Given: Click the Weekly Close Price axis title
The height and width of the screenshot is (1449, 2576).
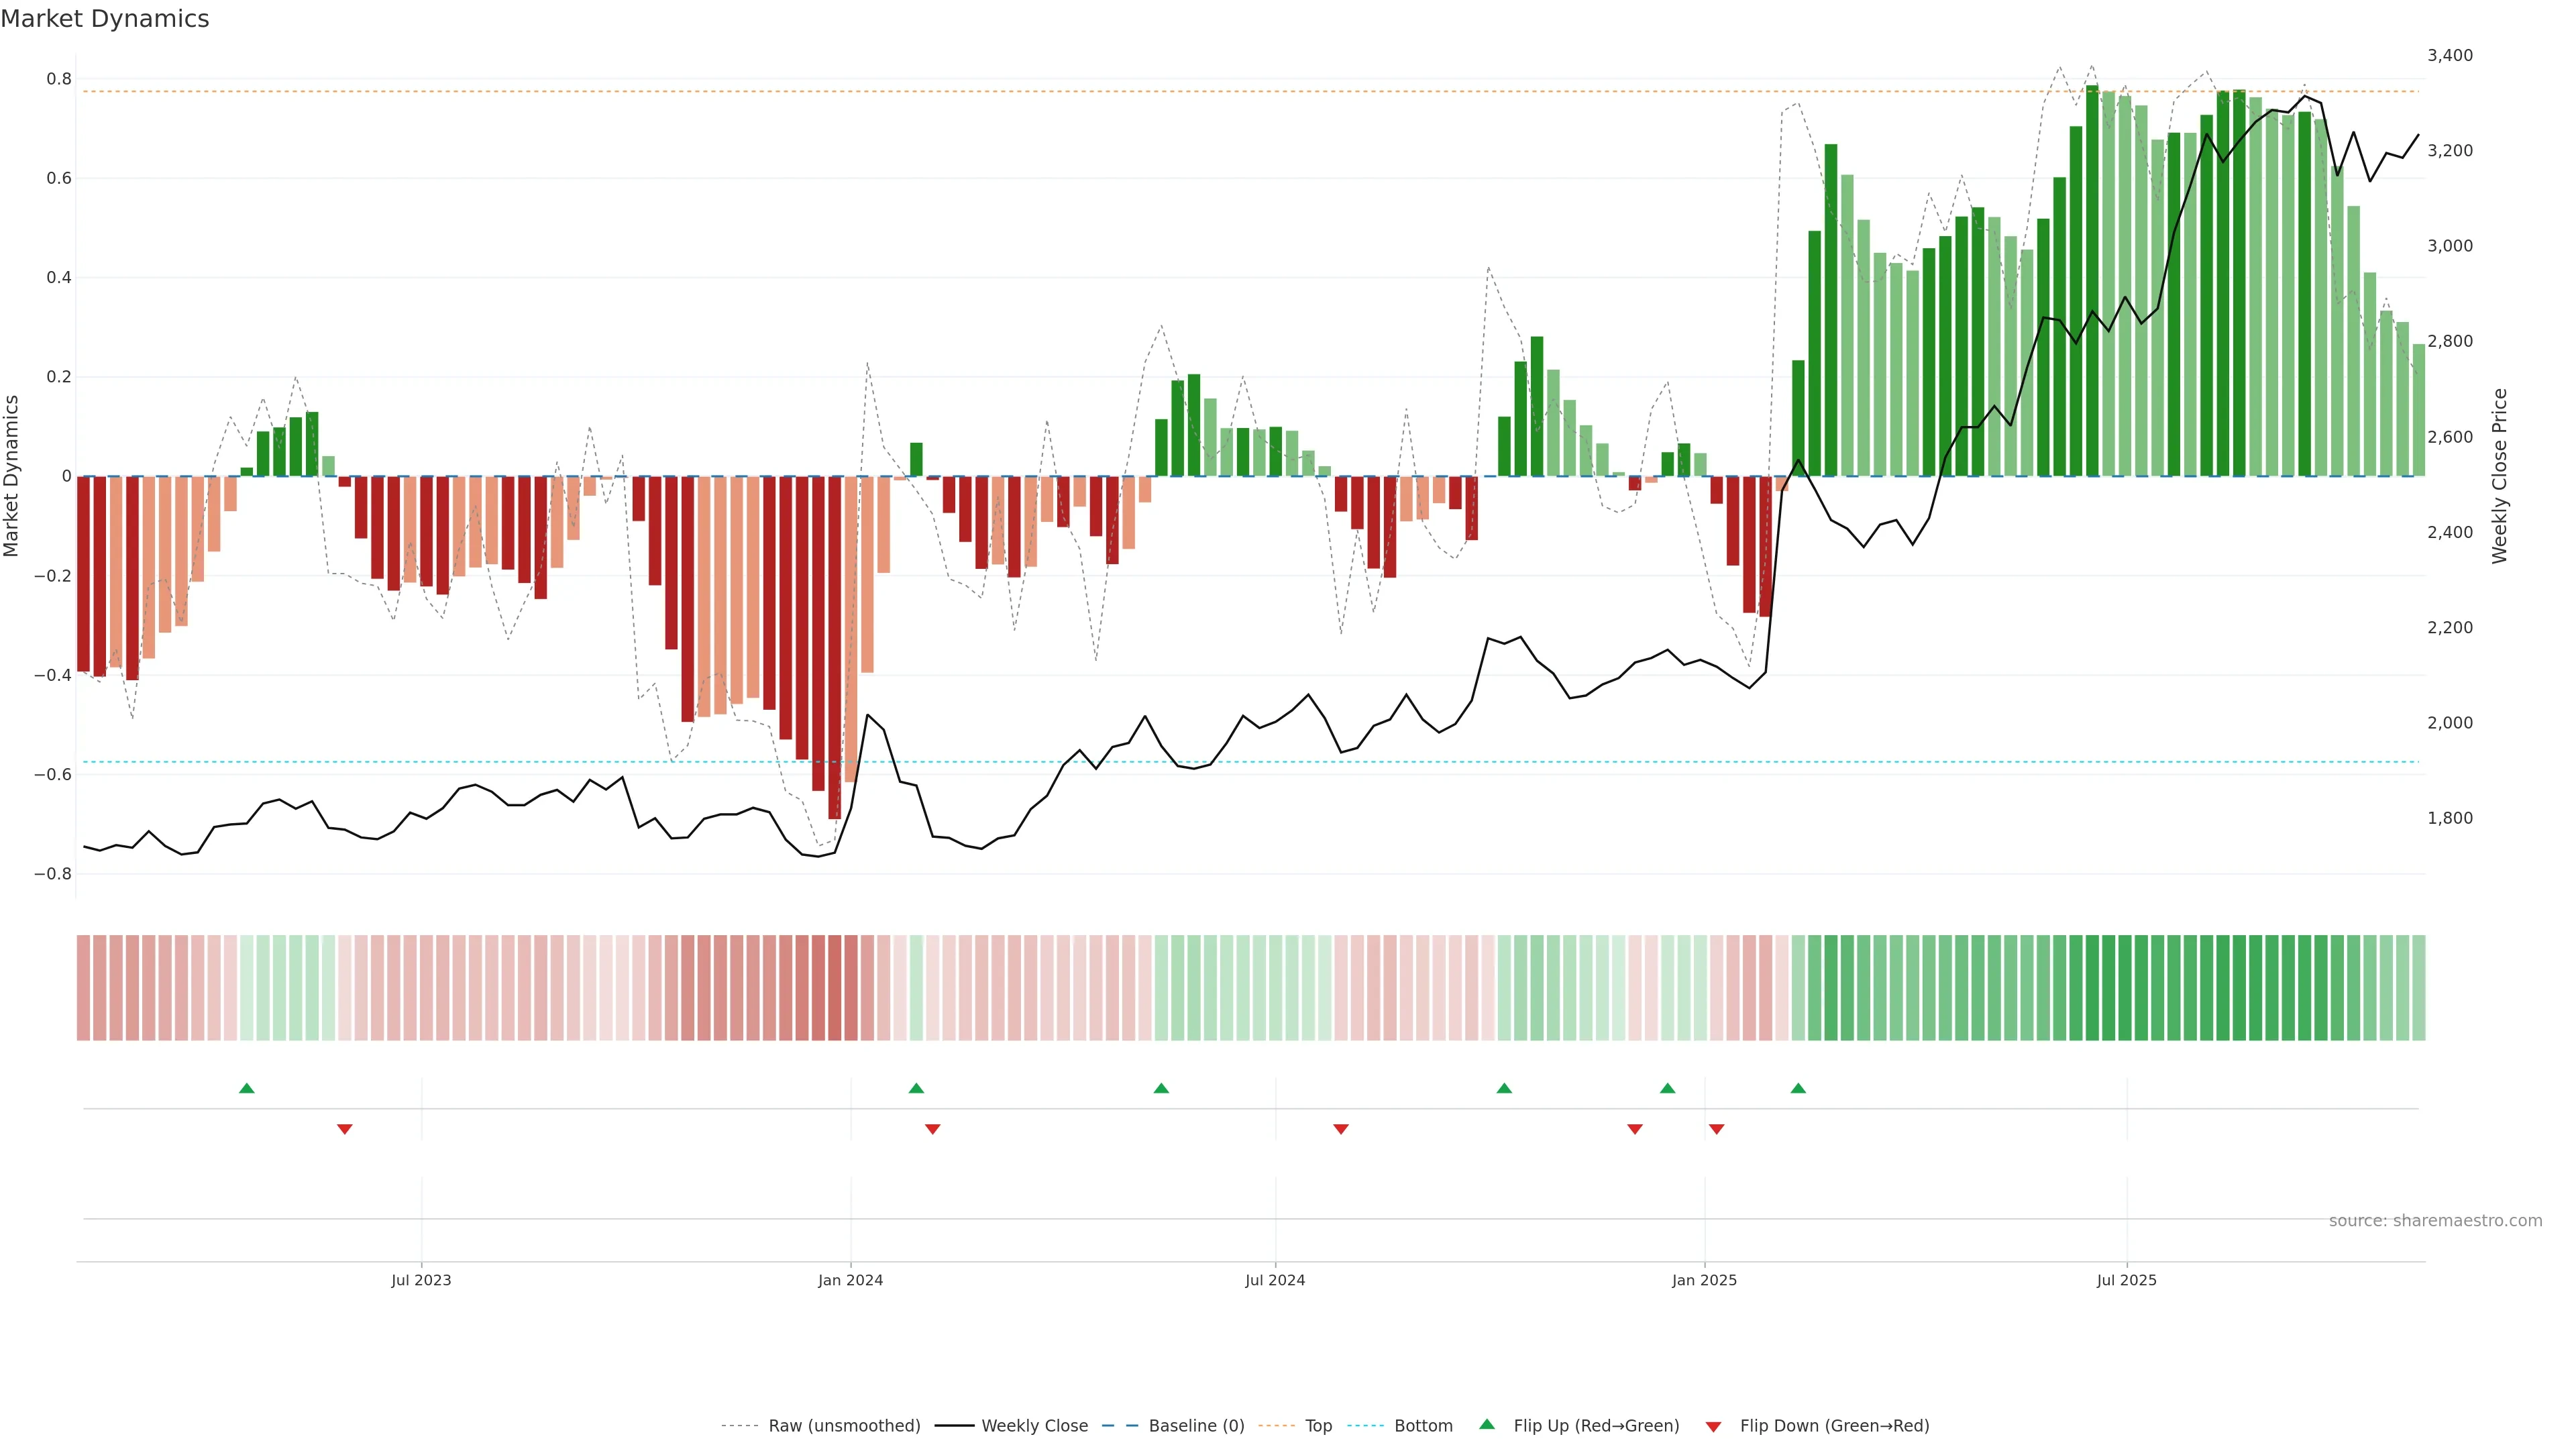Looking at the screenshot, I should [x=2499, y=476].
